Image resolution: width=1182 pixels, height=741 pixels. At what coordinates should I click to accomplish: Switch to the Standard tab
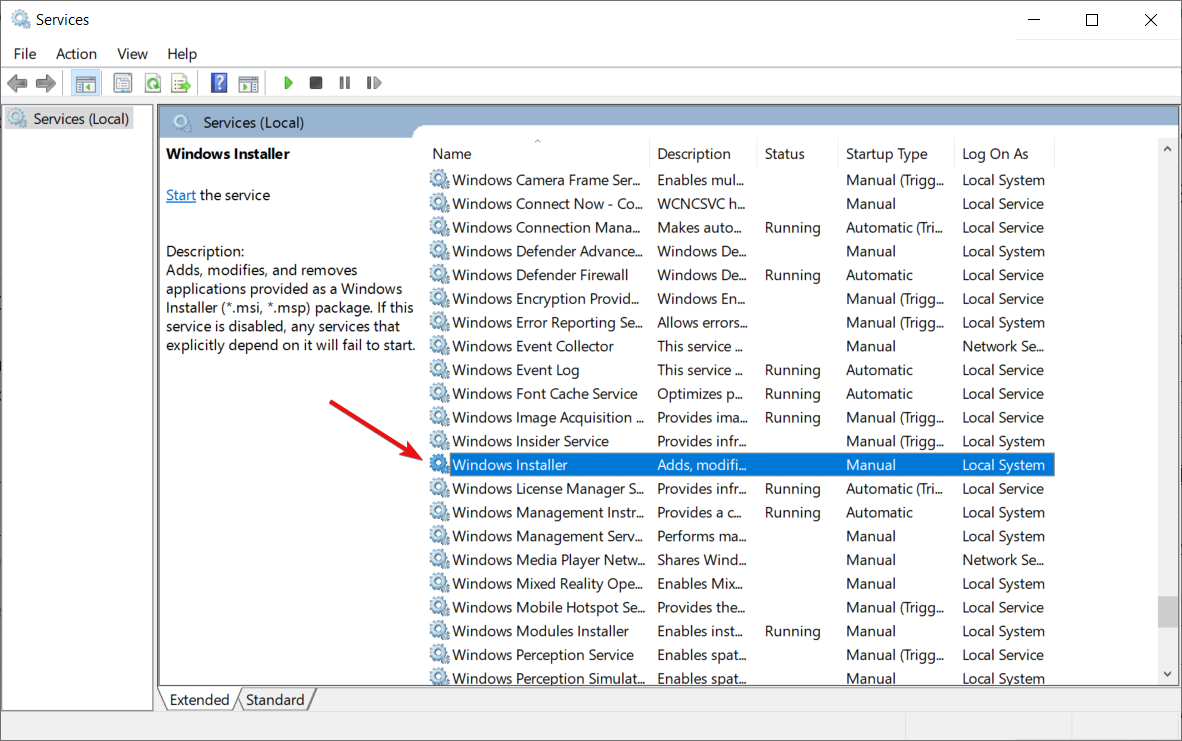(x=275, y=700)
